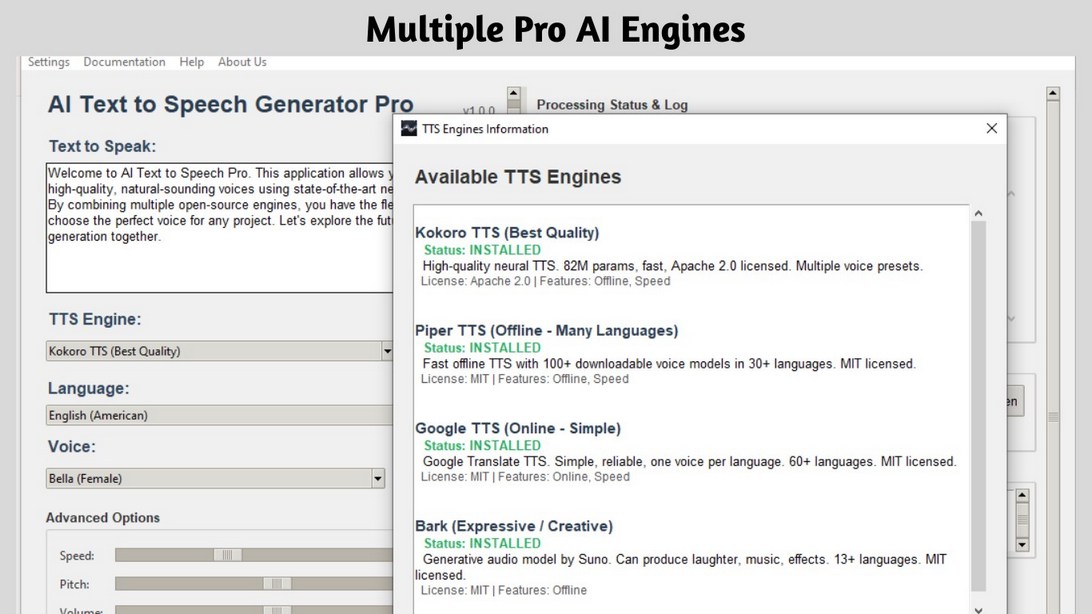1092x614 pixels.
Task: Click the Speed slider handle
Action: (228, 555)
